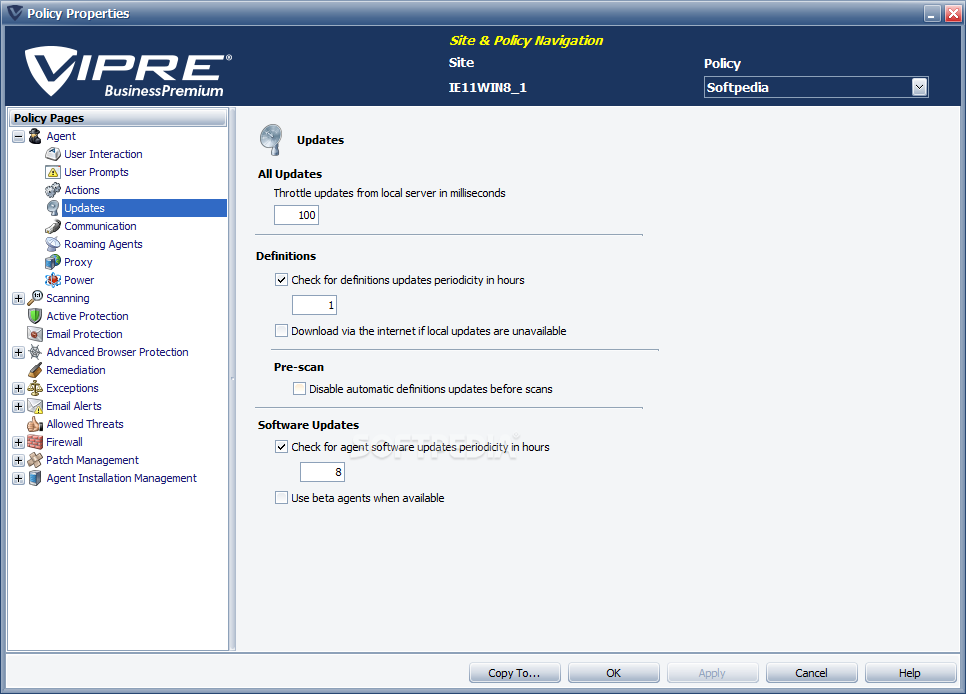The height and width of the screenshot is (694, 966).
Task: Click the Roaming Agents icon
Action: [53, 244]
